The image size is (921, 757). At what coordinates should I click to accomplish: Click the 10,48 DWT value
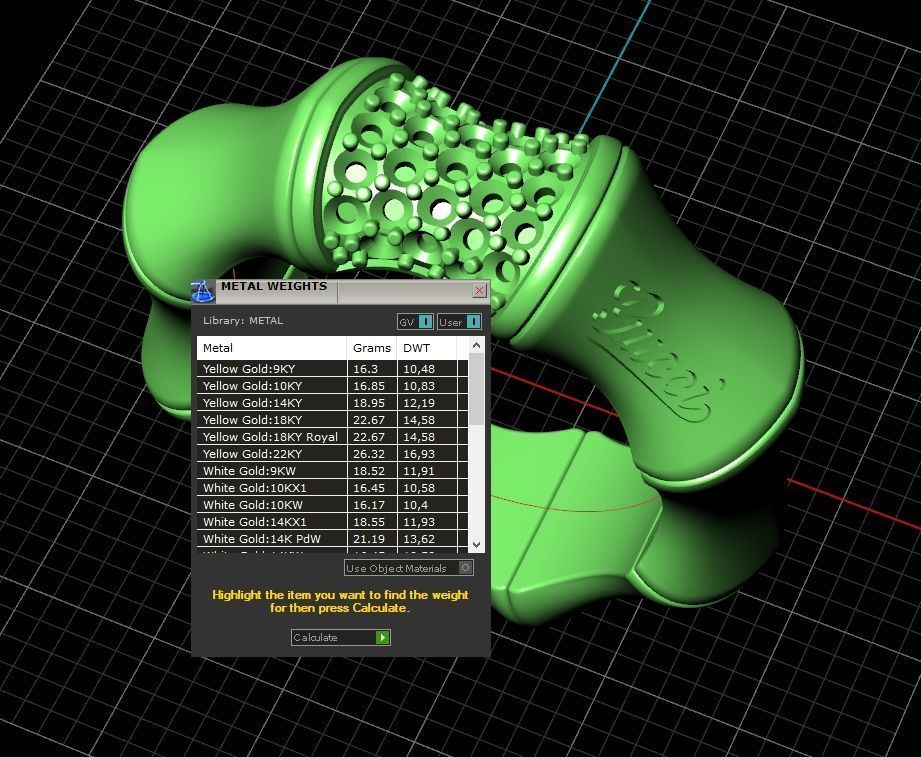pos(419,369)
